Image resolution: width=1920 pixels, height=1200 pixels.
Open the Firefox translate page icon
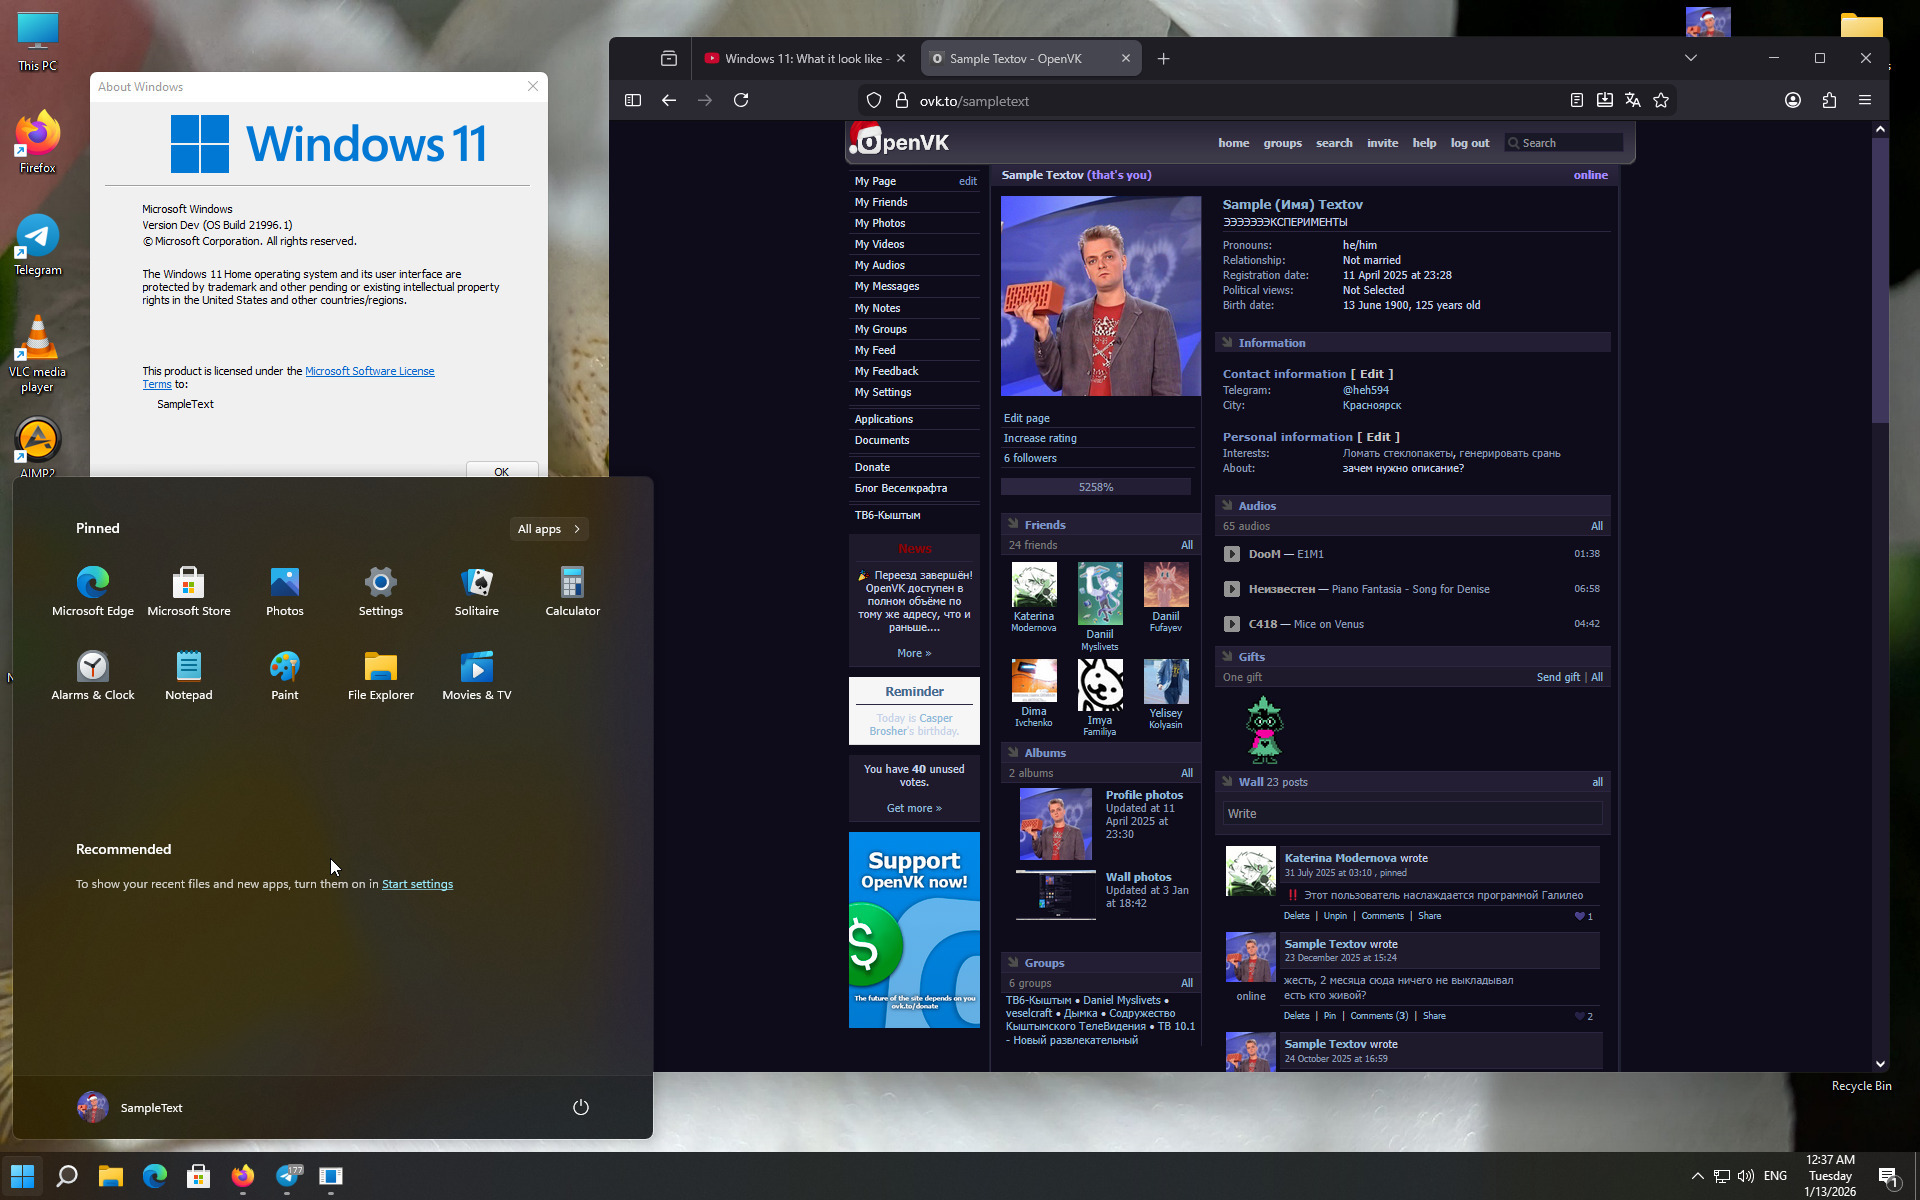pos(1633,100)
